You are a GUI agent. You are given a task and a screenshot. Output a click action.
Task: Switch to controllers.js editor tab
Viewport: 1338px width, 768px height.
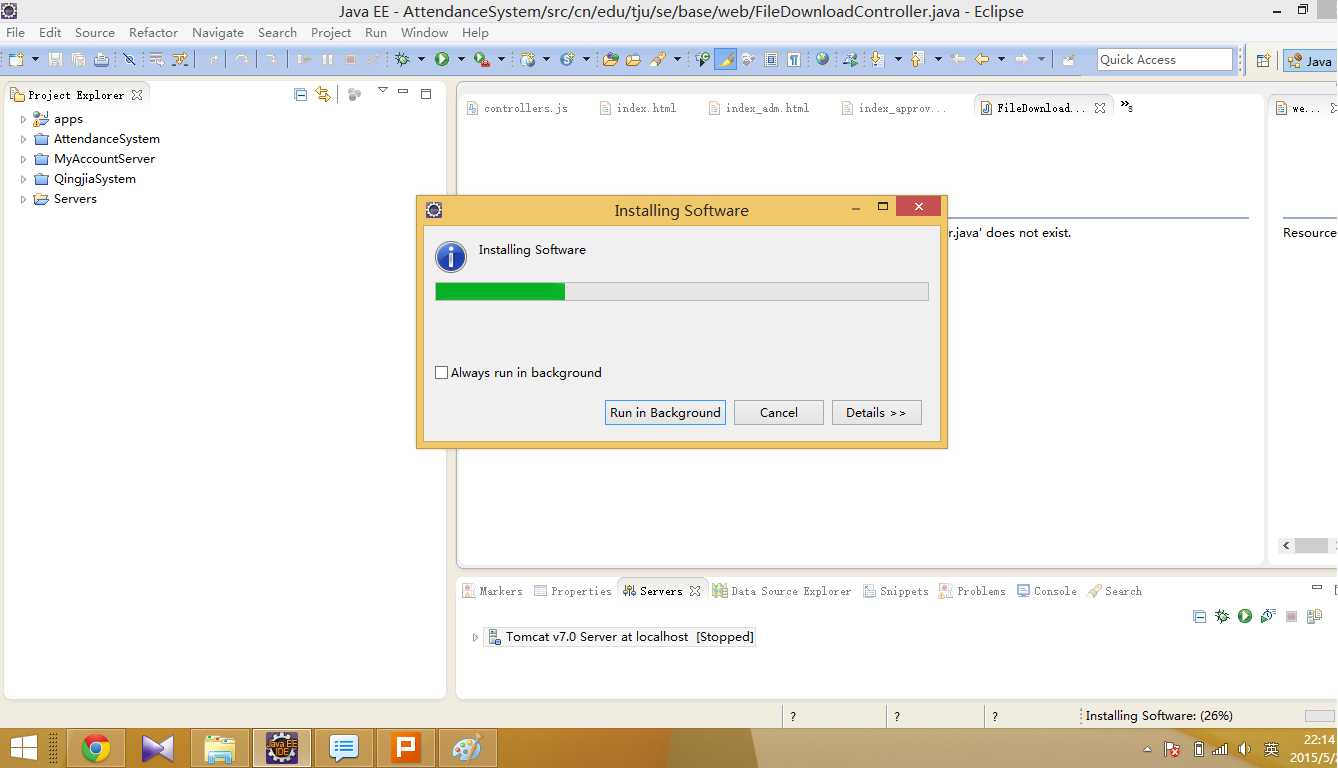pos(516,108)
